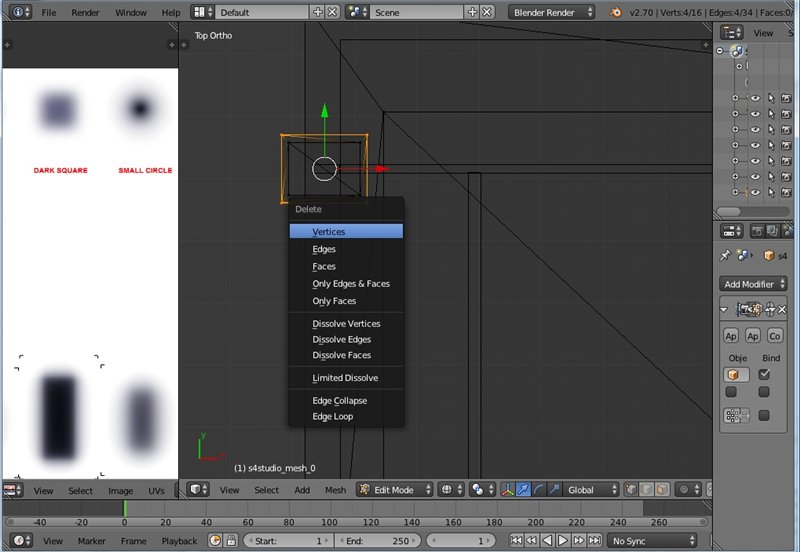The image size is (800, 552).
Task: Click the play animation button
Action: click(562, 541)
